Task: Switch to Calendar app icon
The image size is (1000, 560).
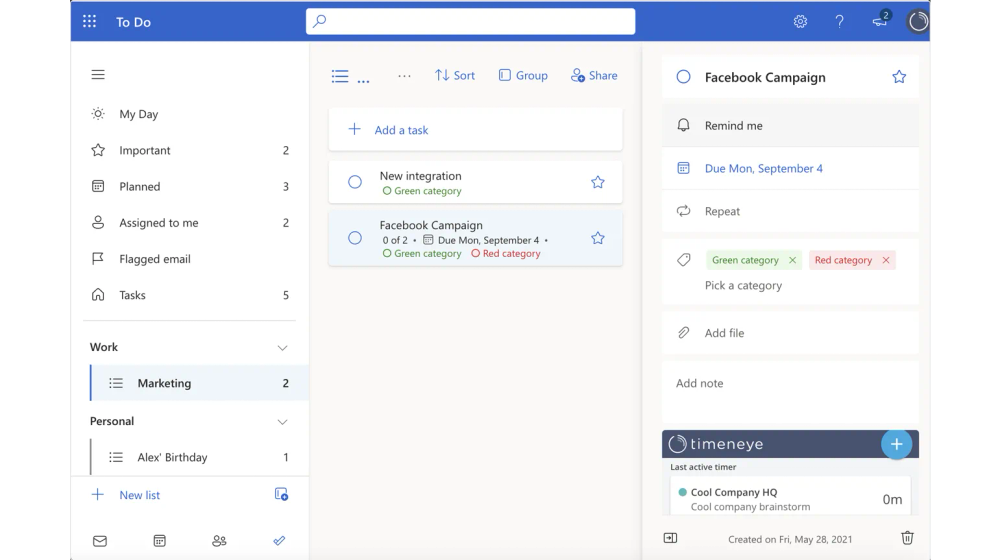Action: click(159, 541)
